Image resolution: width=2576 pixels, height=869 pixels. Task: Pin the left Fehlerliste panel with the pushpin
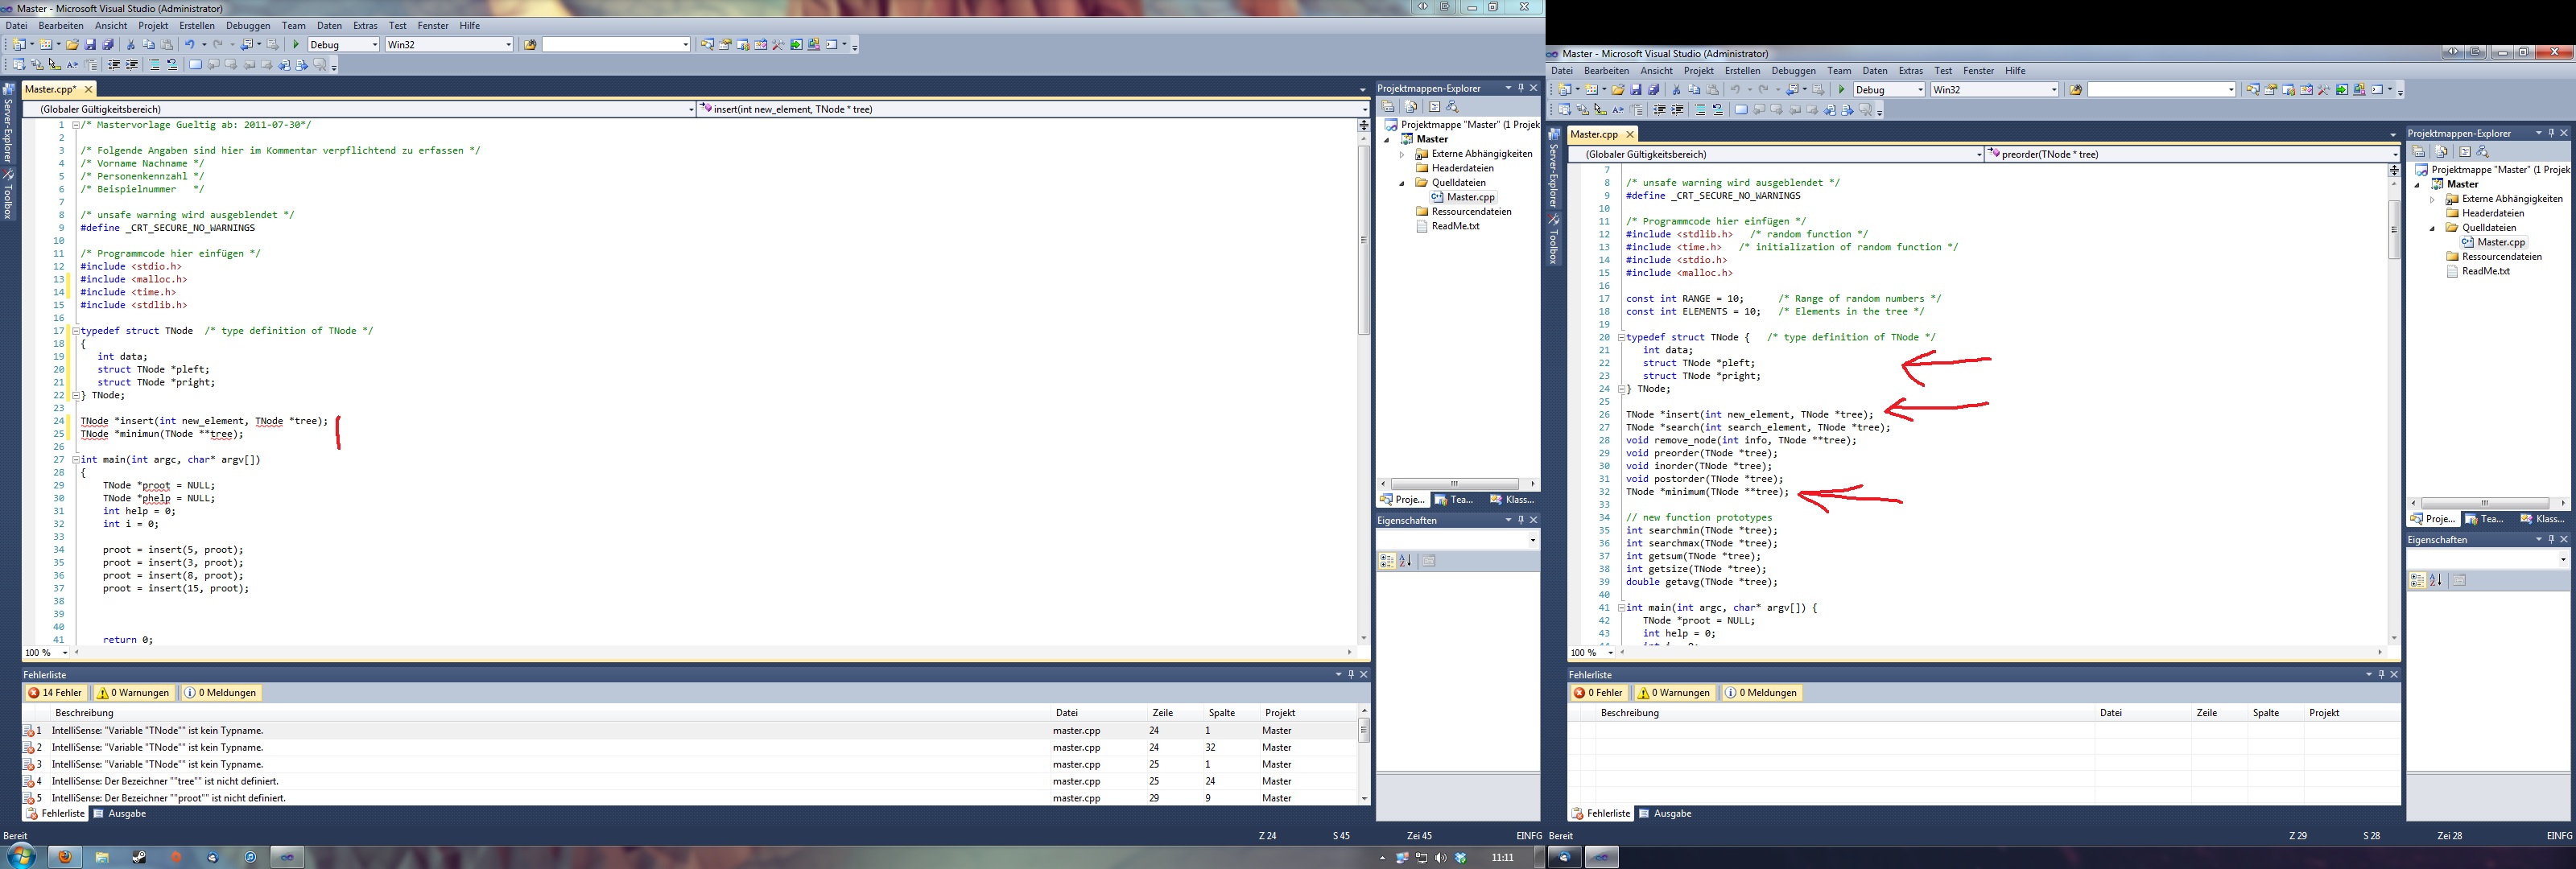coord(1350,674)
